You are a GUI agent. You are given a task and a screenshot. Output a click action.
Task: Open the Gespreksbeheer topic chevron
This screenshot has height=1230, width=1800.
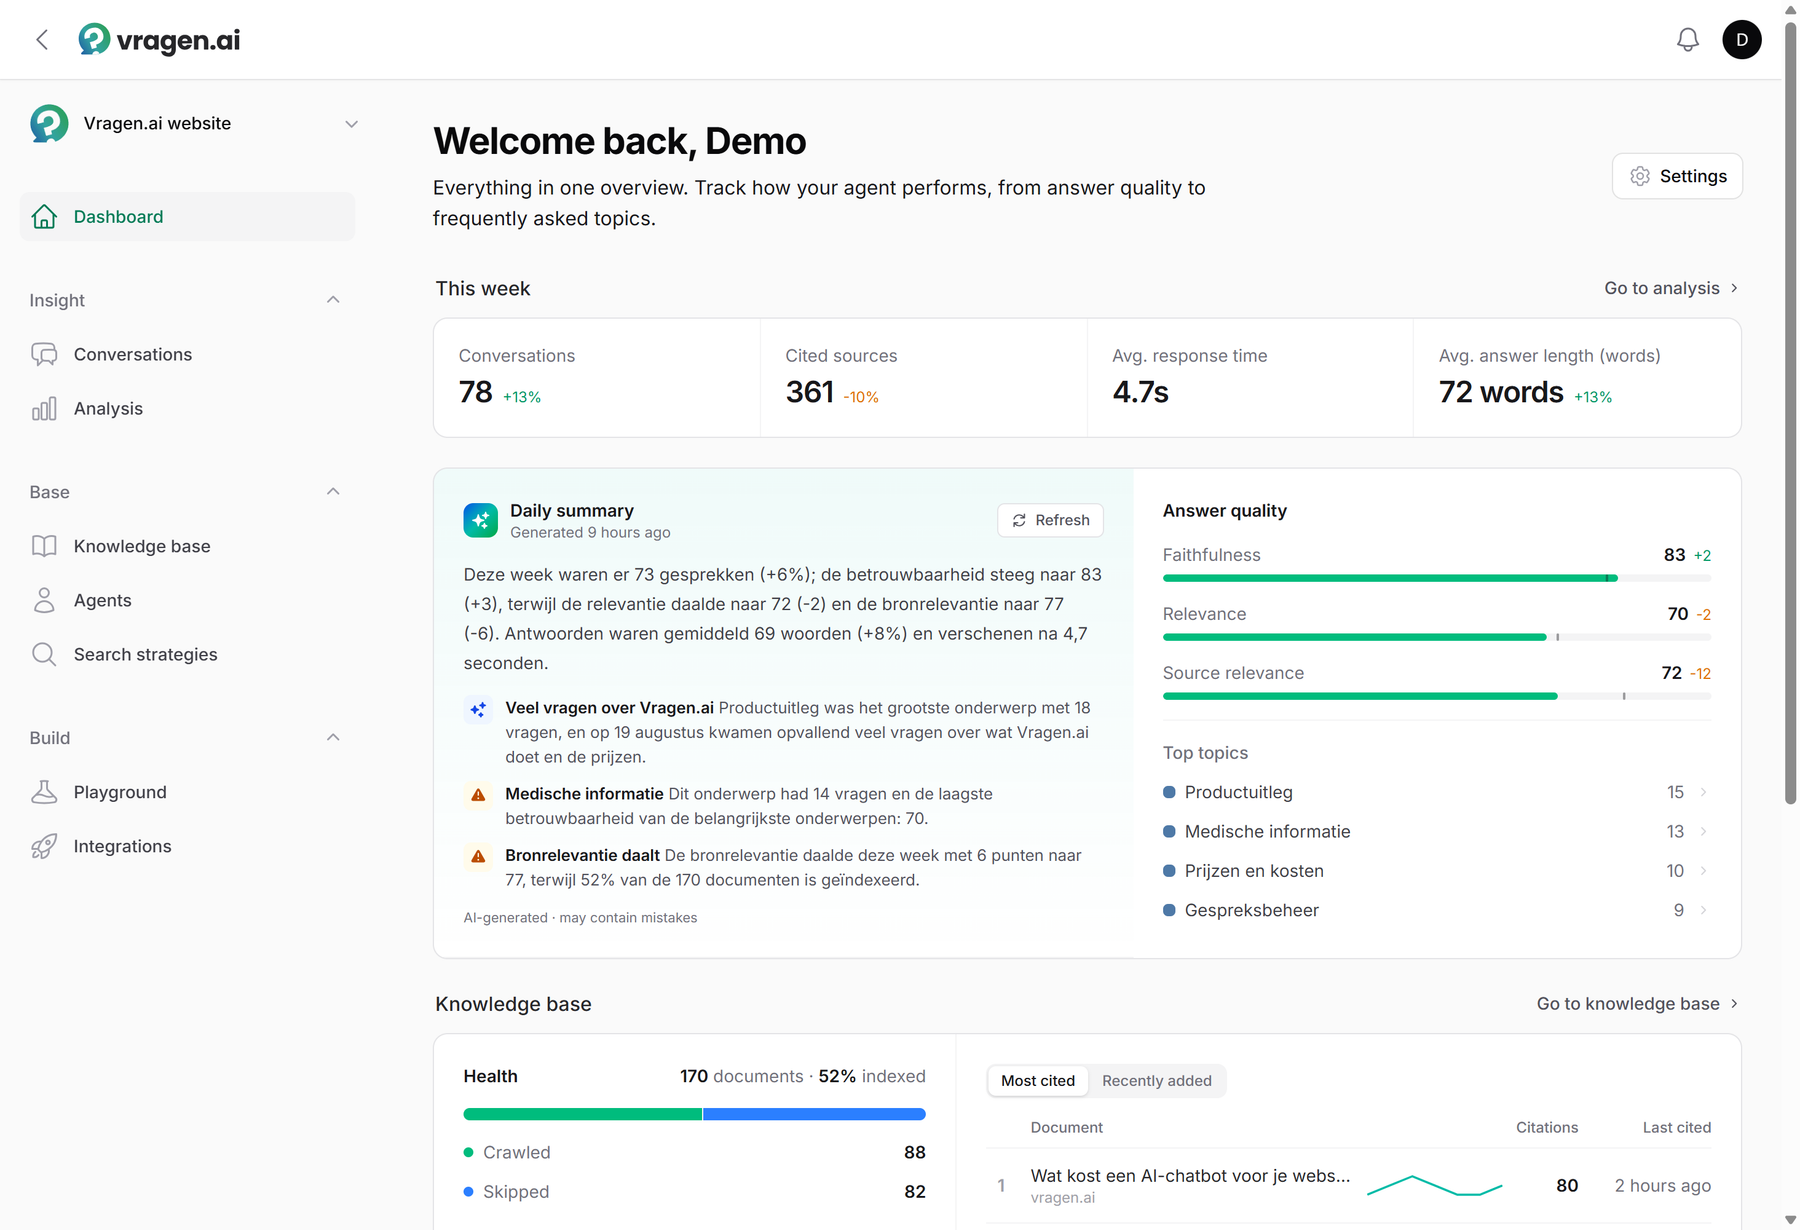1703,910
